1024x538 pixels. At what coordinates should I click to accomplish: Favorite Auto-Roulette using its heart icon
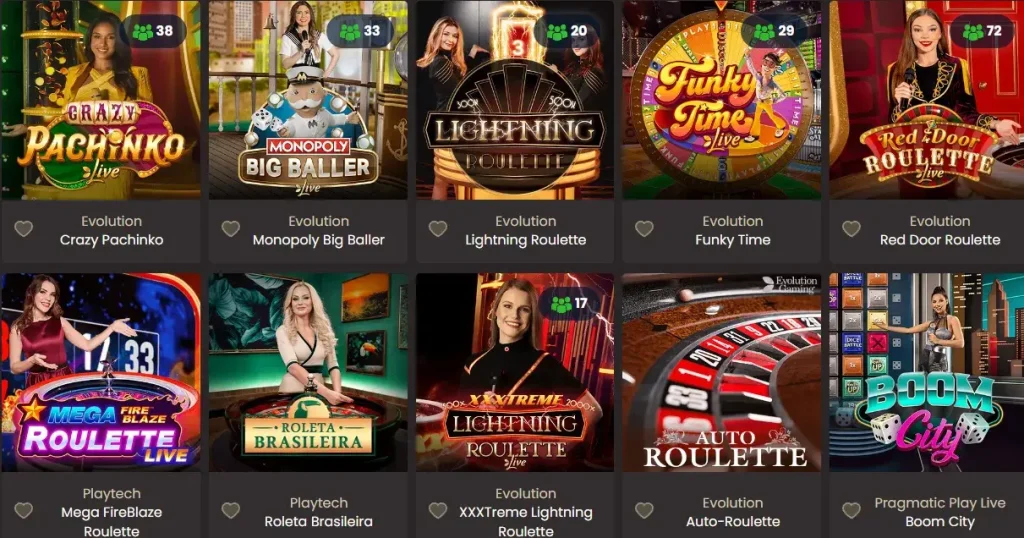[x=645, y=511]
